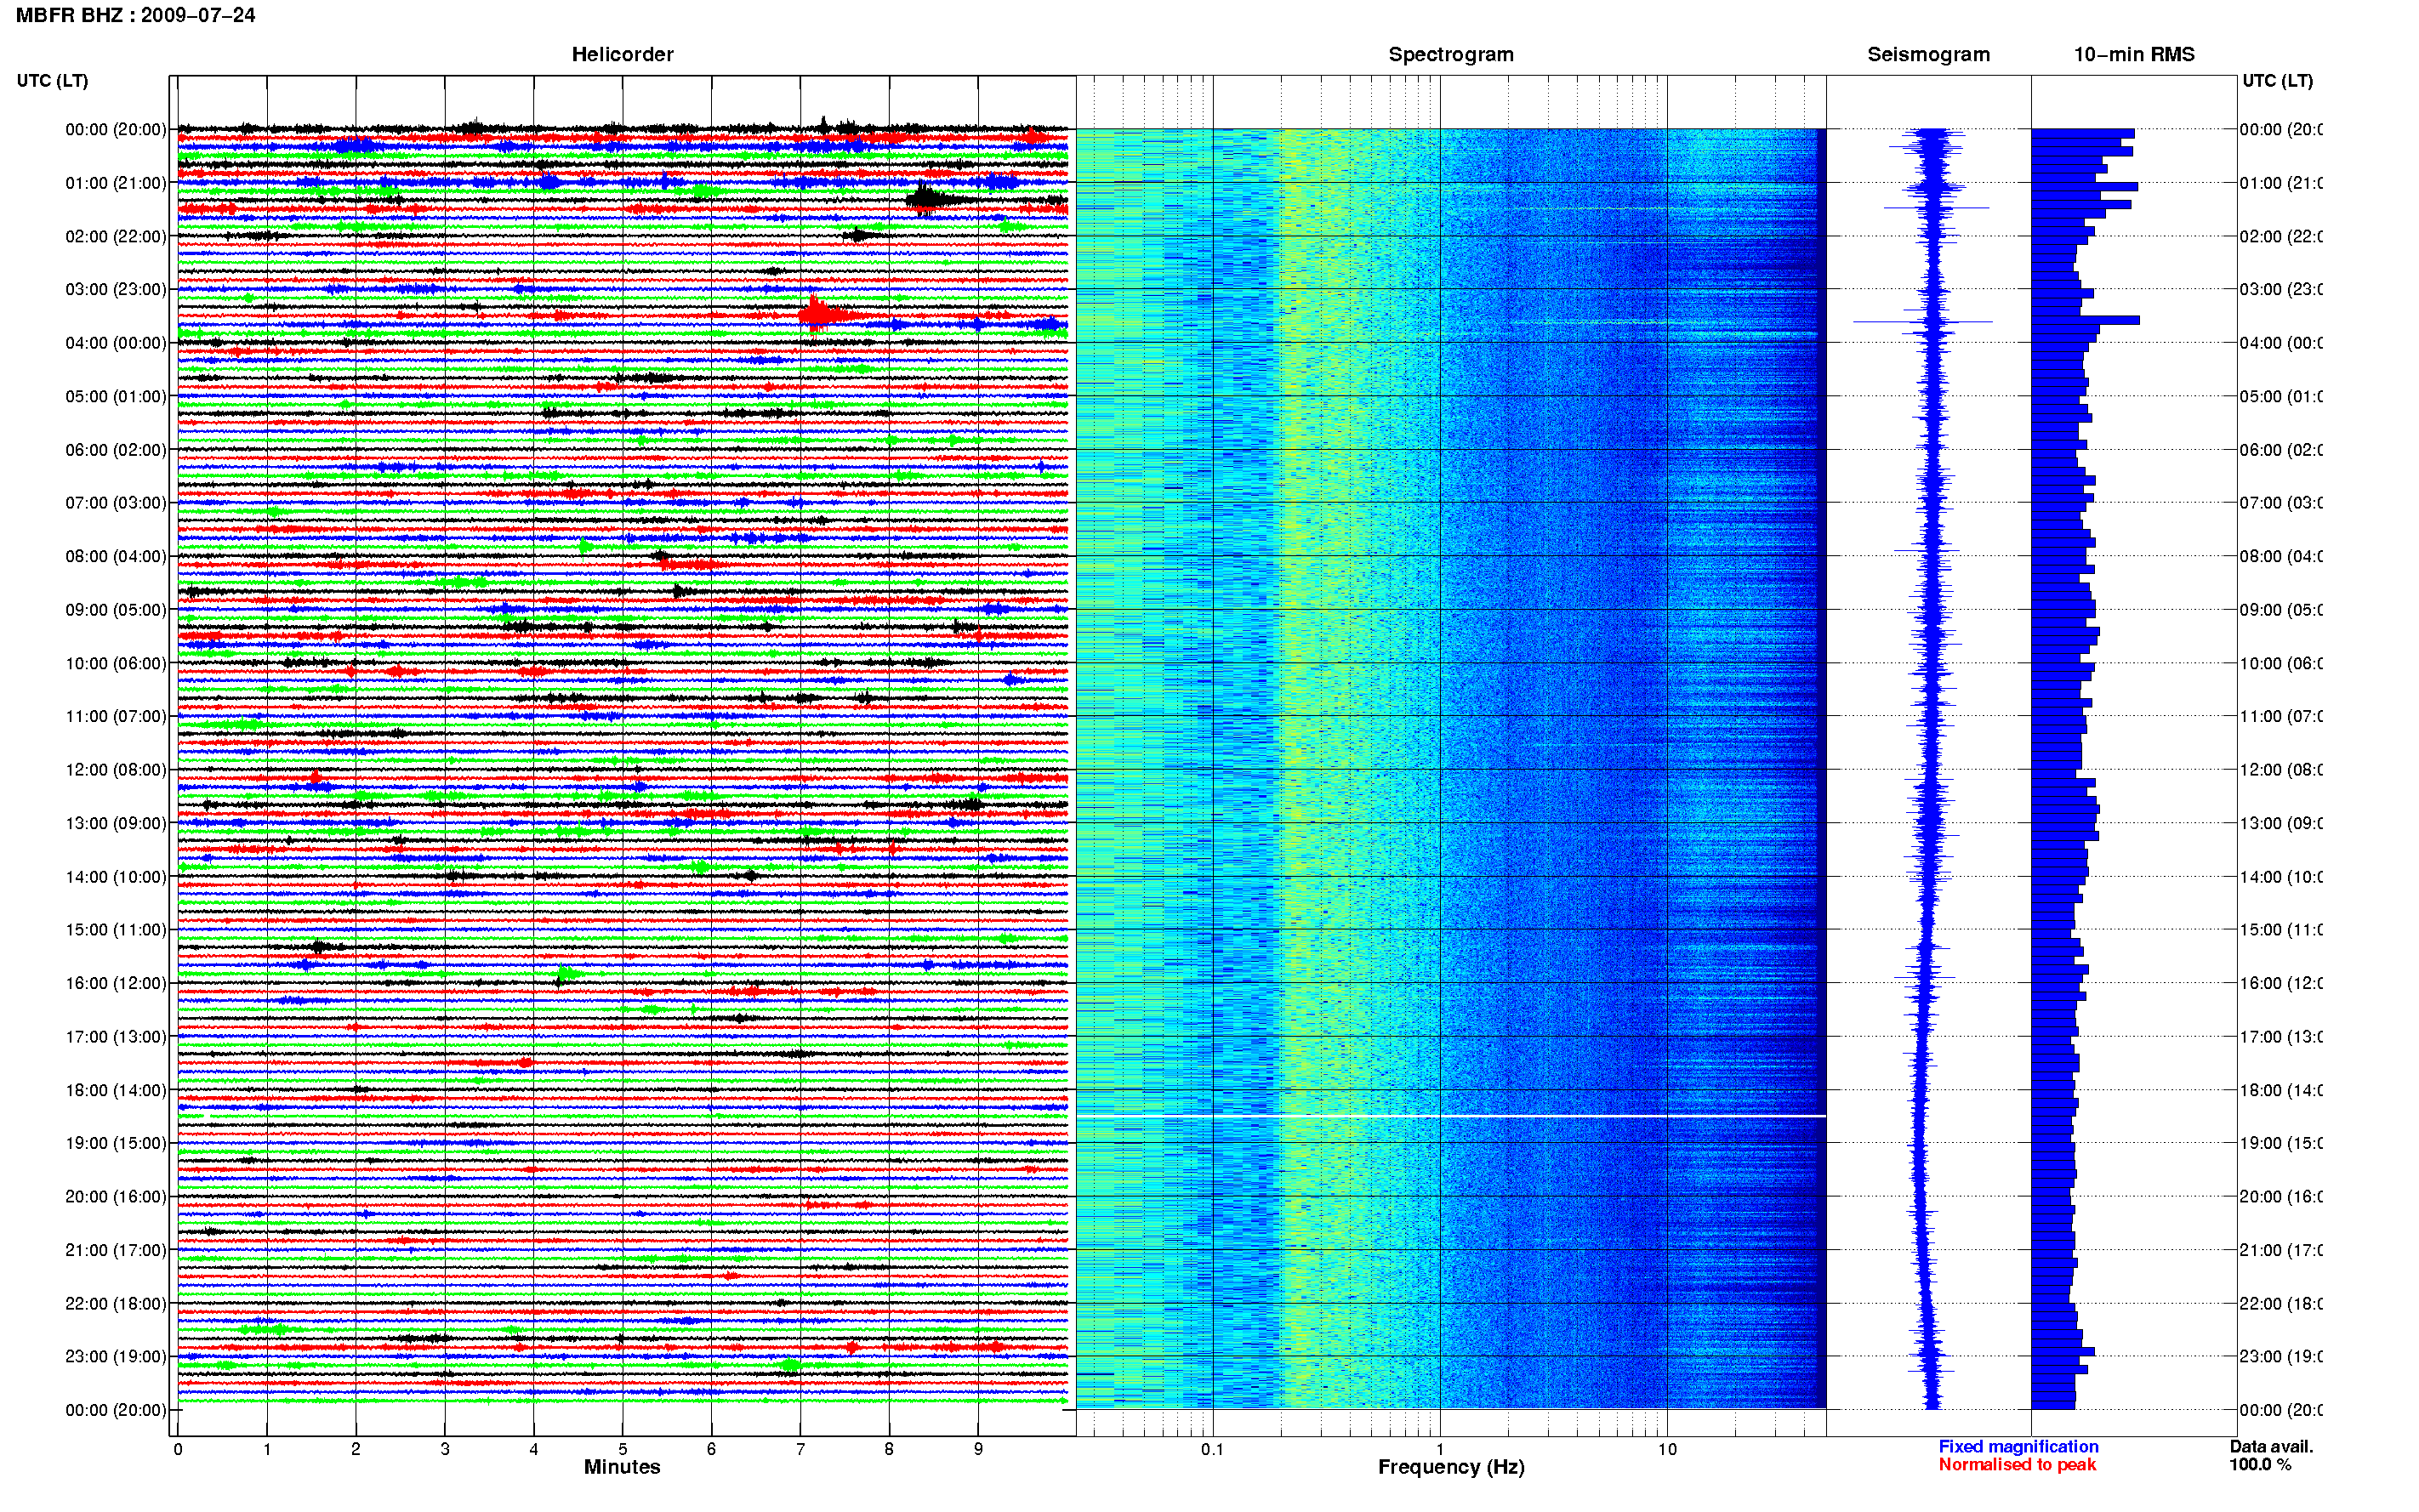Click the 'UTC (LT)' label on the right axis
Viewport: 2419px width, 1512px height.
tap(2277, 80)
